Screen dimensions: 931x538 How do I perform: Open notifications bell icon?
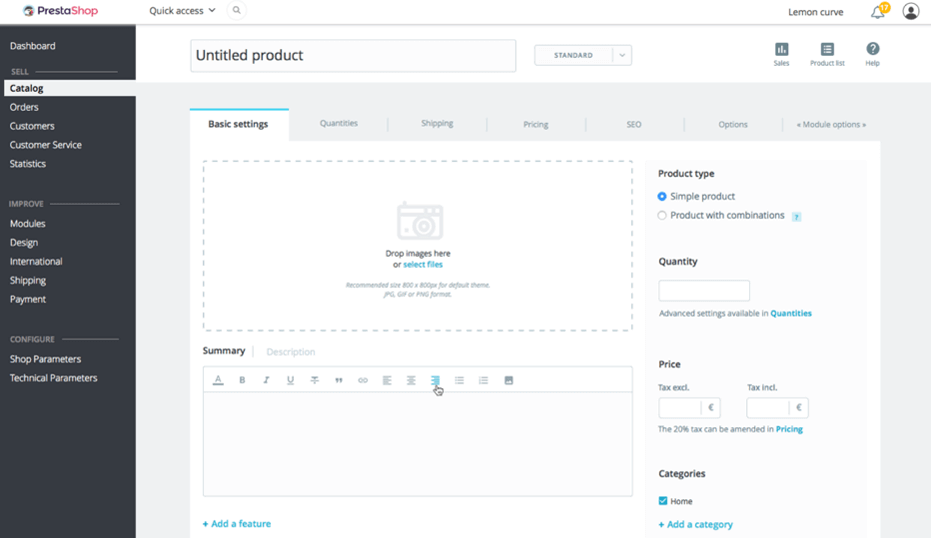point(877,12)
